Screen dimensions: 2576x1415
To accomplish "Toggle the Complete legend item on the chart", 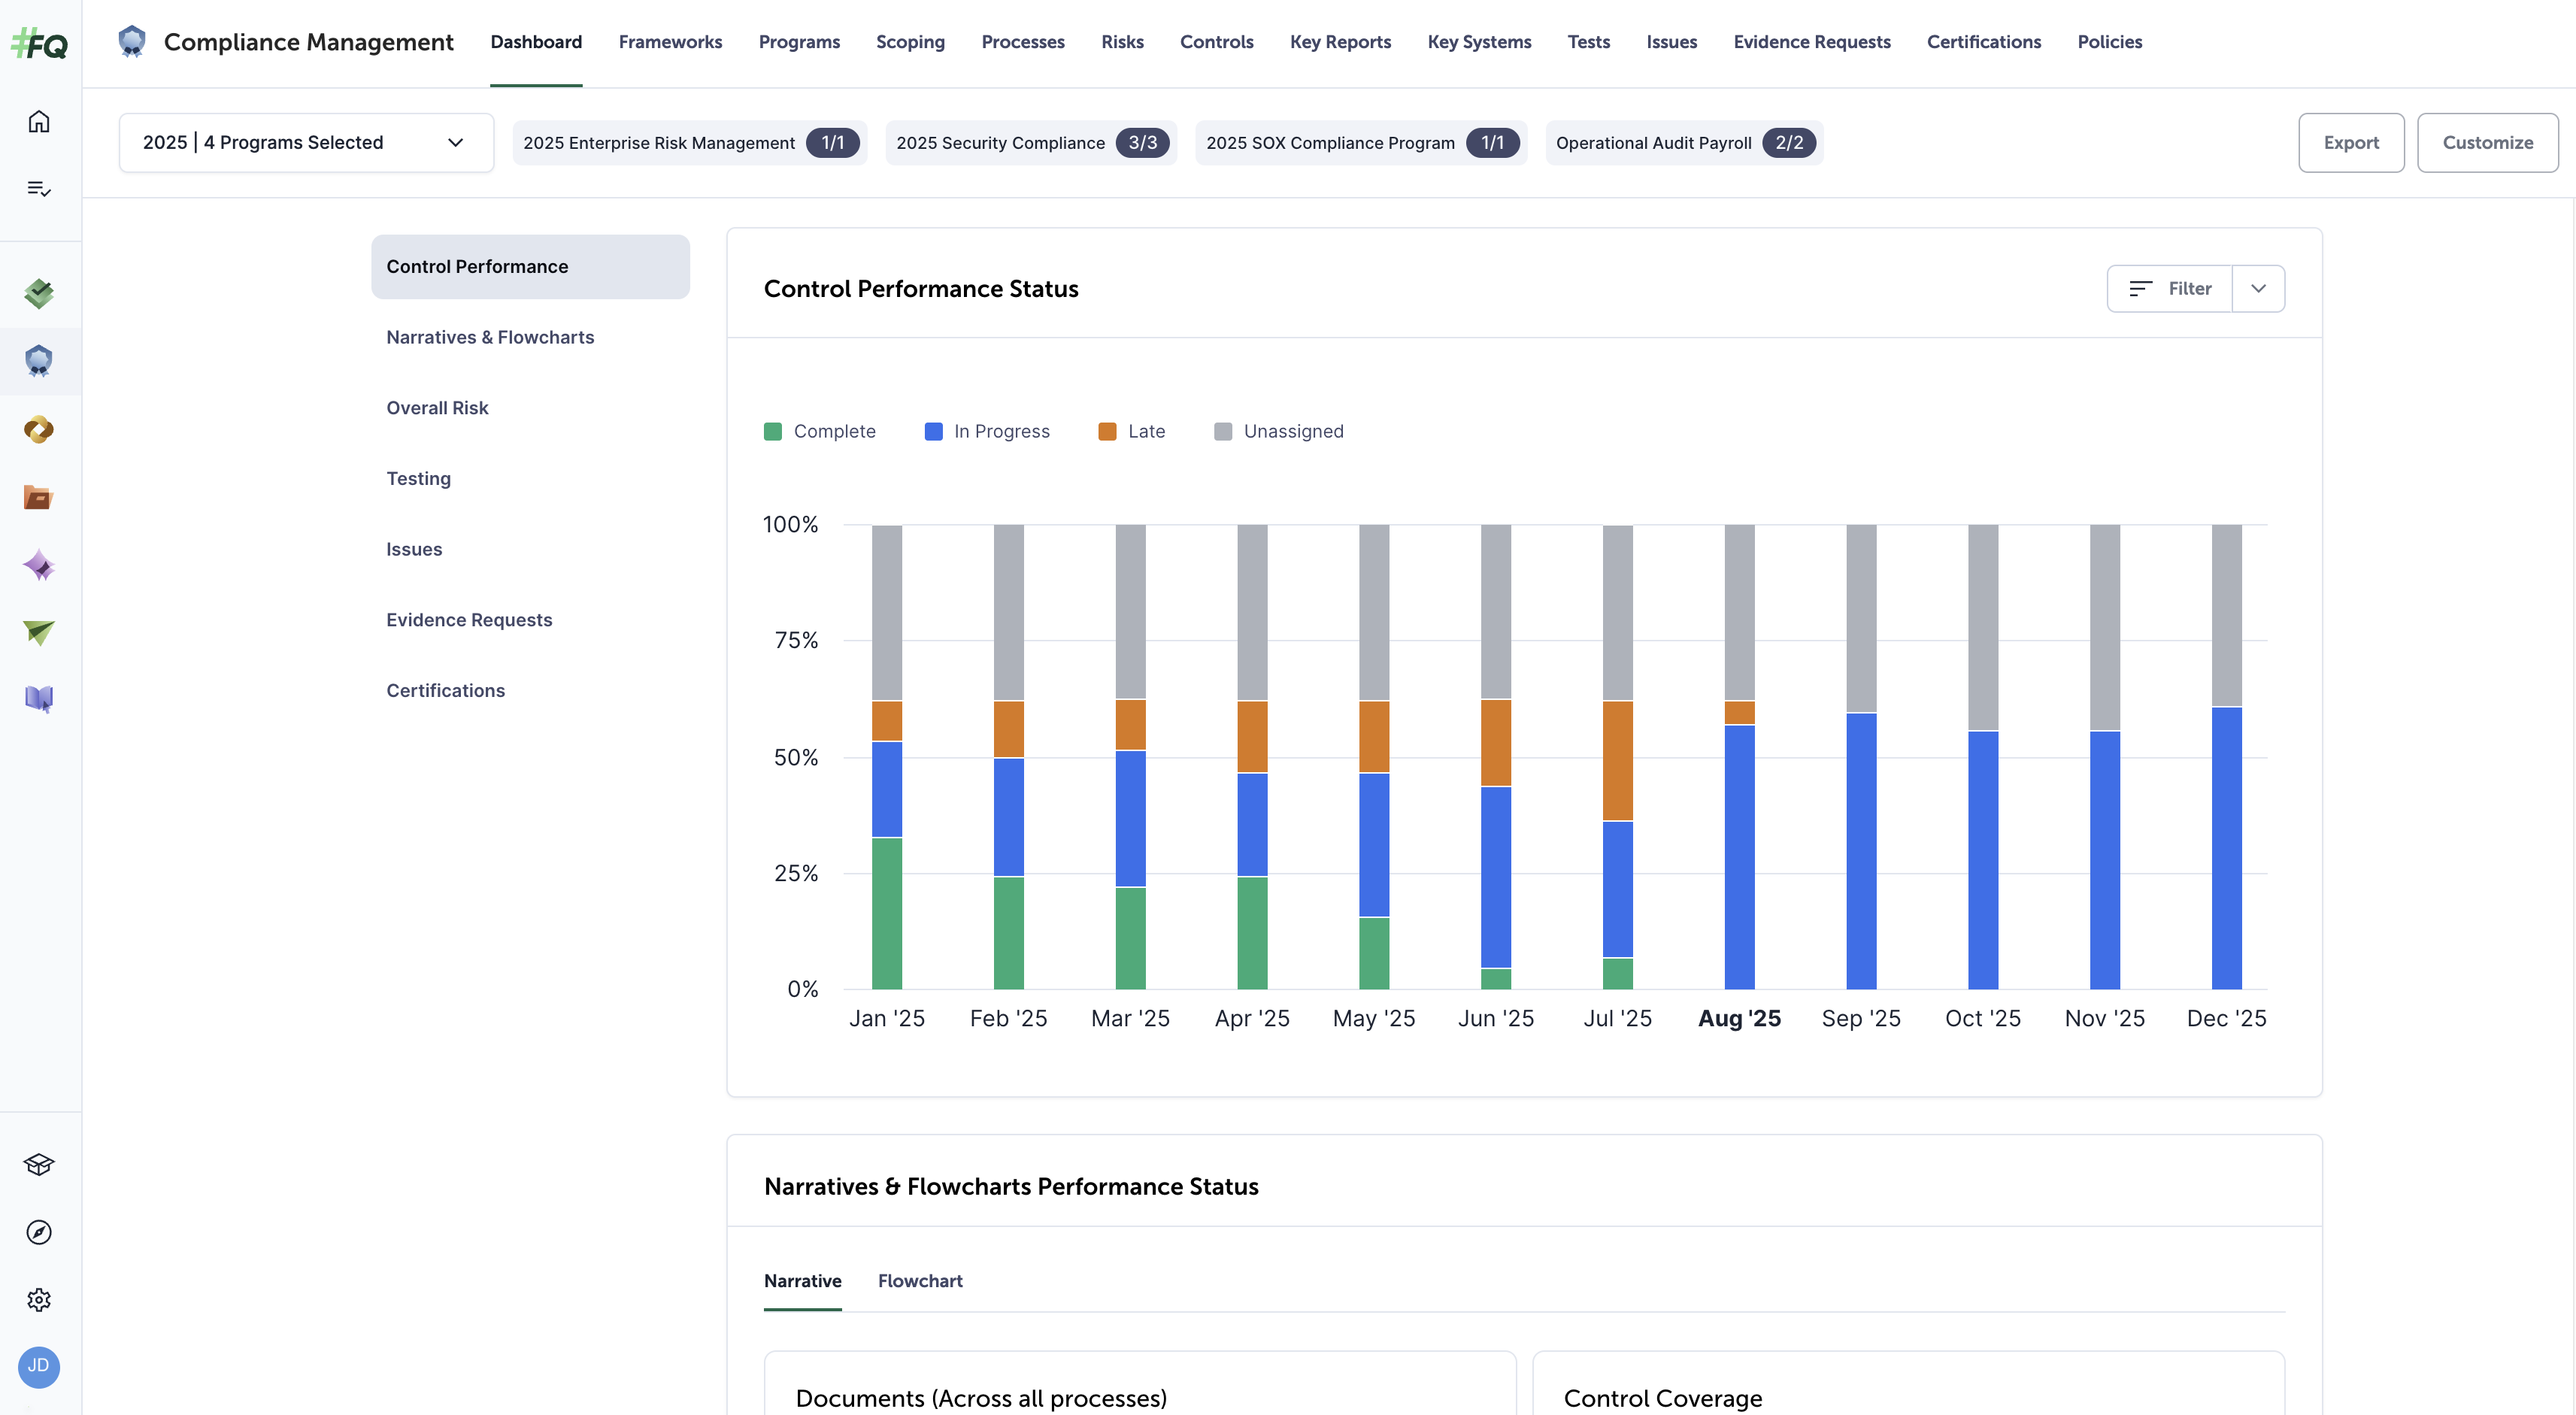I will (x=820, y=431).
